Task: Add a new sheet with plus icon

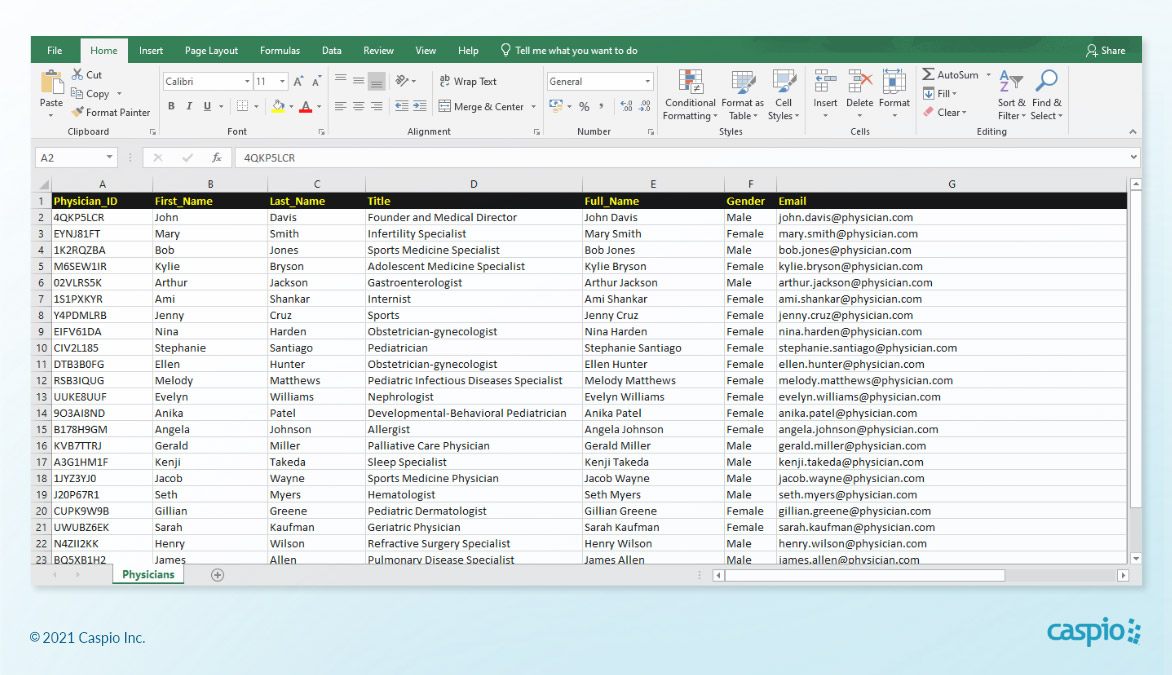Action: tap(217, 575)
